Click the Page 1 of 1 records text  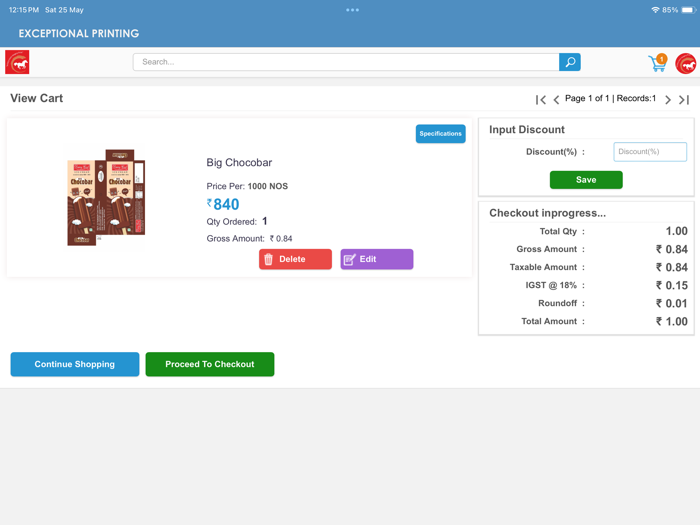pos(610,98)
